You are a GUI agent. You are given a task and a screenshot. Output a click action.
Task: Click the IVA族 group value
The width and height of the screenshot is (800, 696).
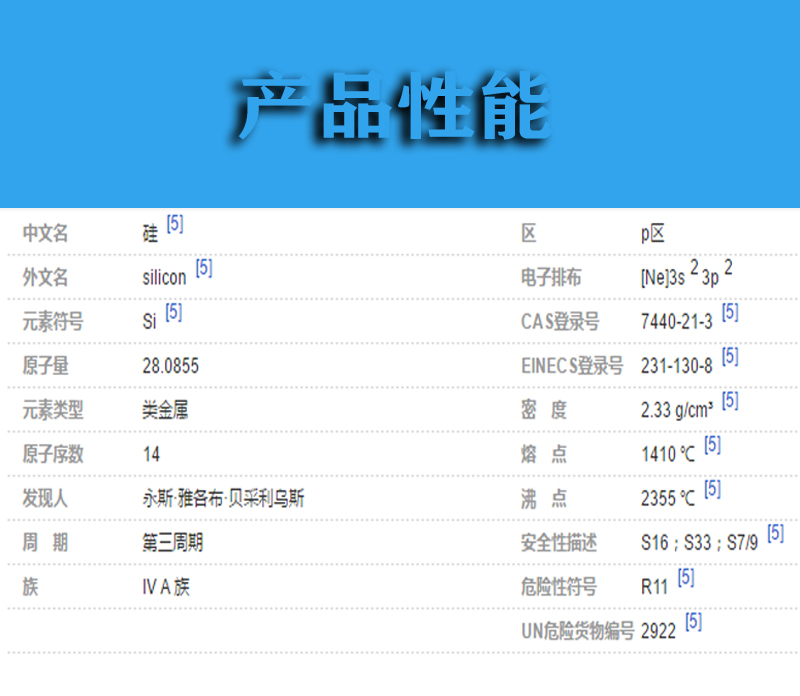pyautogui.click(x=166, y=586)
